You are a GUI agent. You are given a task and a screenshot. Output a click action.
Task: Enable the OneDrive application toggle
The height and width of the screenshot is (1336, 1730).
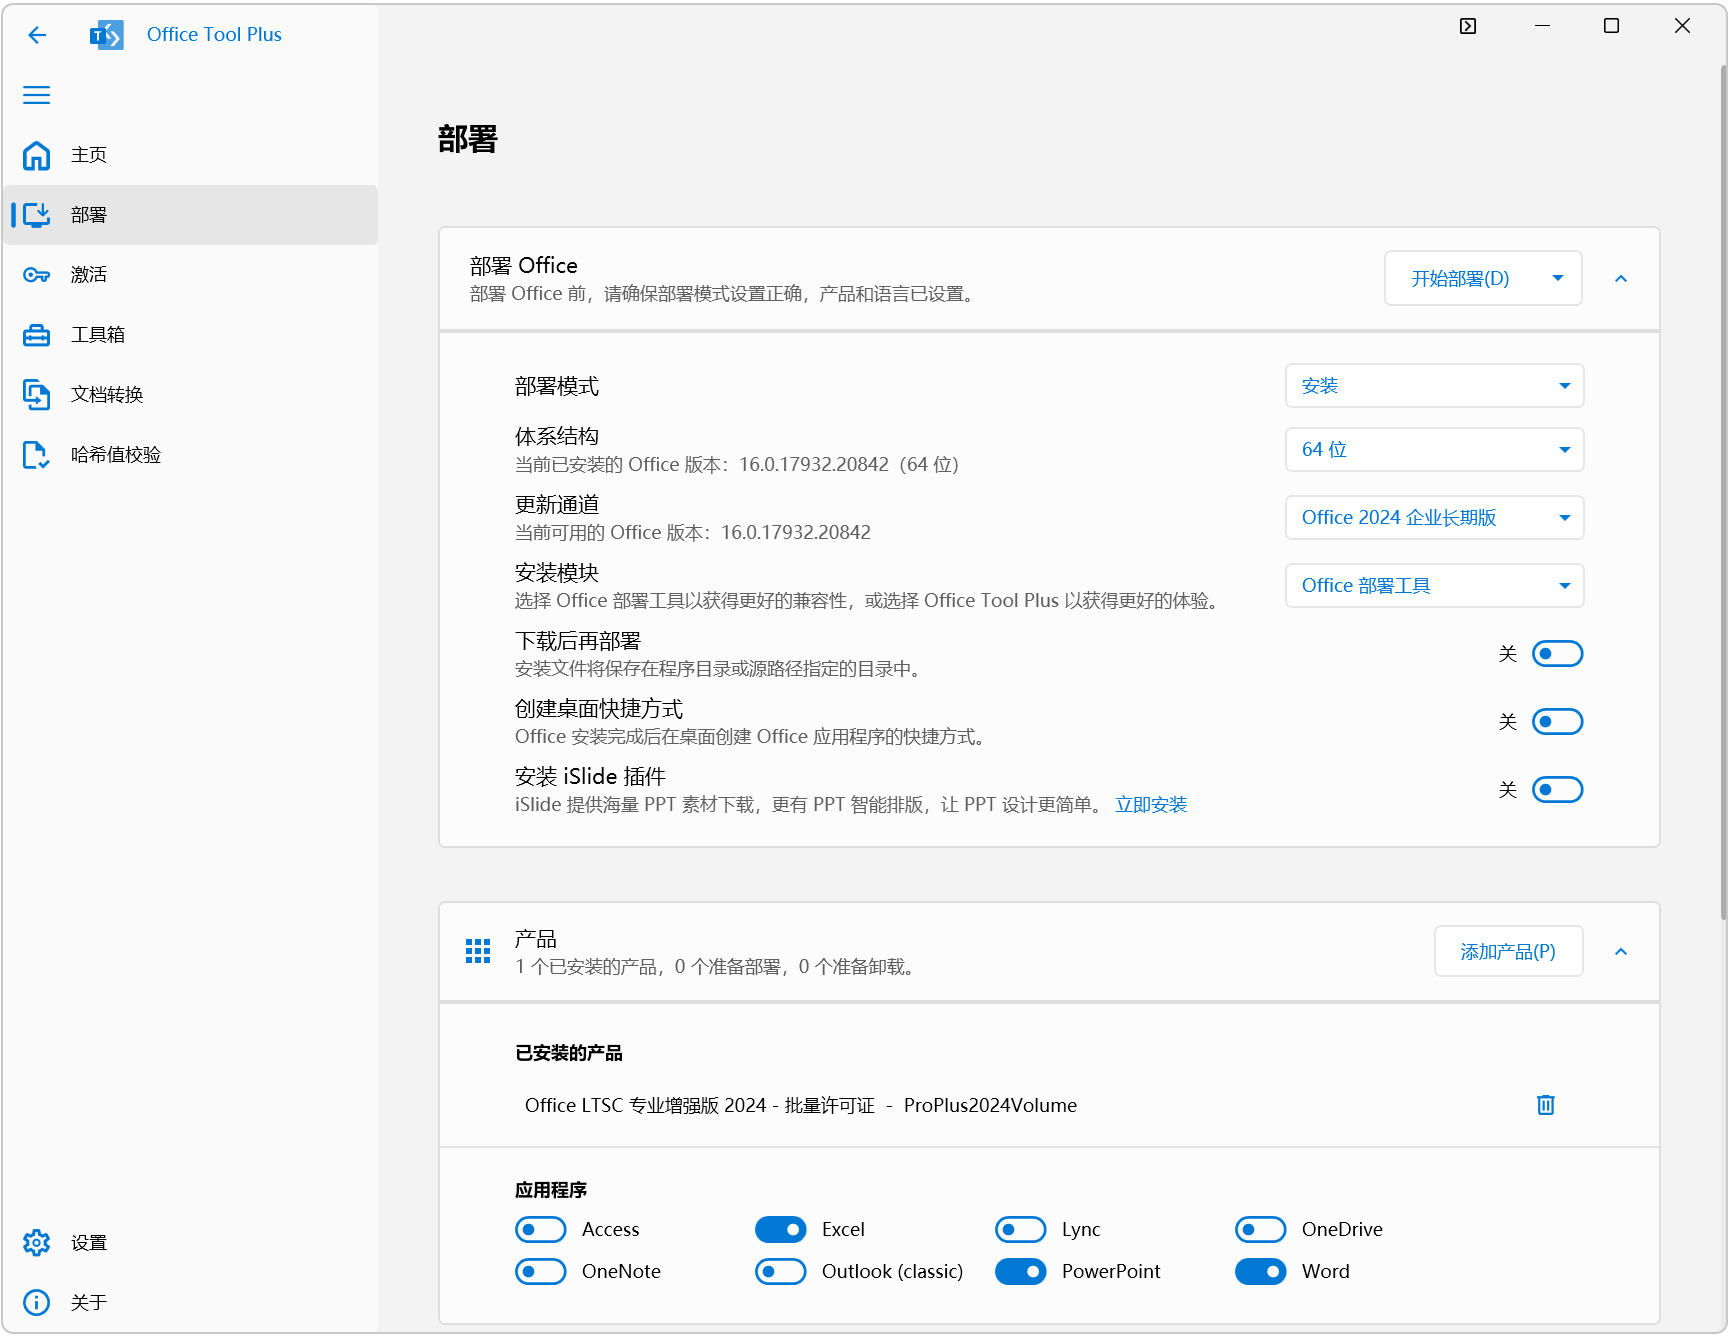pos(1261,1229)
